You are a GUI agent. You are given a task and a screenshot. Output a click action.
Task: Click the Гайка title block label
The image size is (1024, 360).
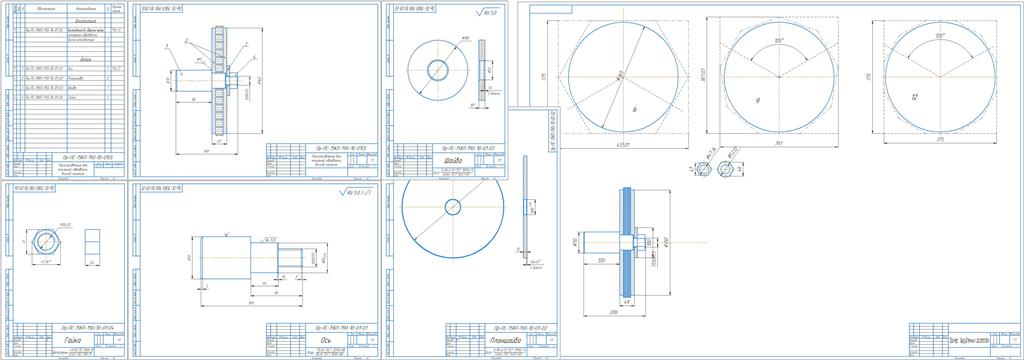point(68,340)
